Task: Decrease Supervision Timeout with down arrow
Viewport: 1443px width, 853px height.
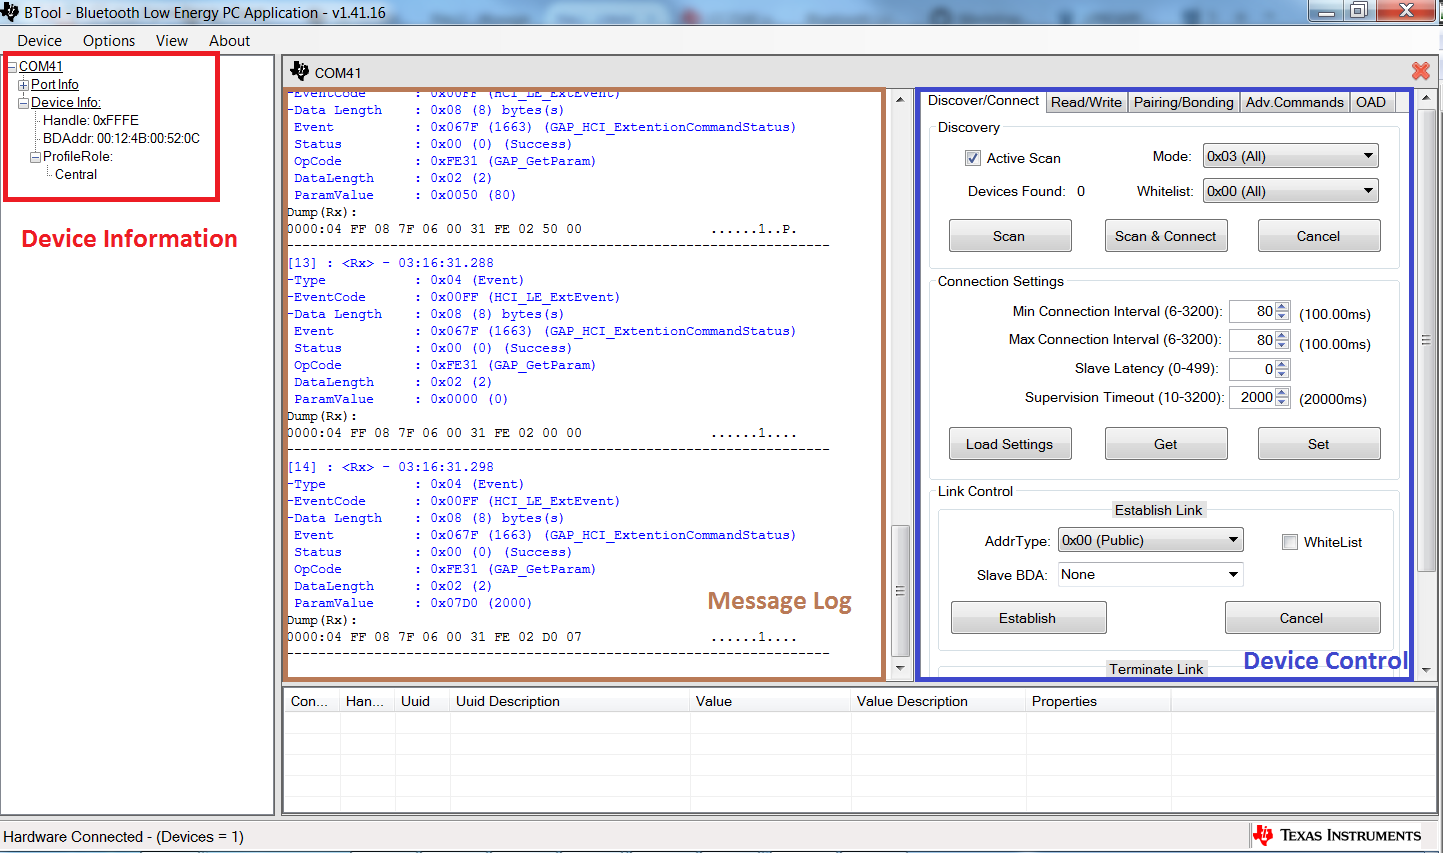Action: point(1282,402)
